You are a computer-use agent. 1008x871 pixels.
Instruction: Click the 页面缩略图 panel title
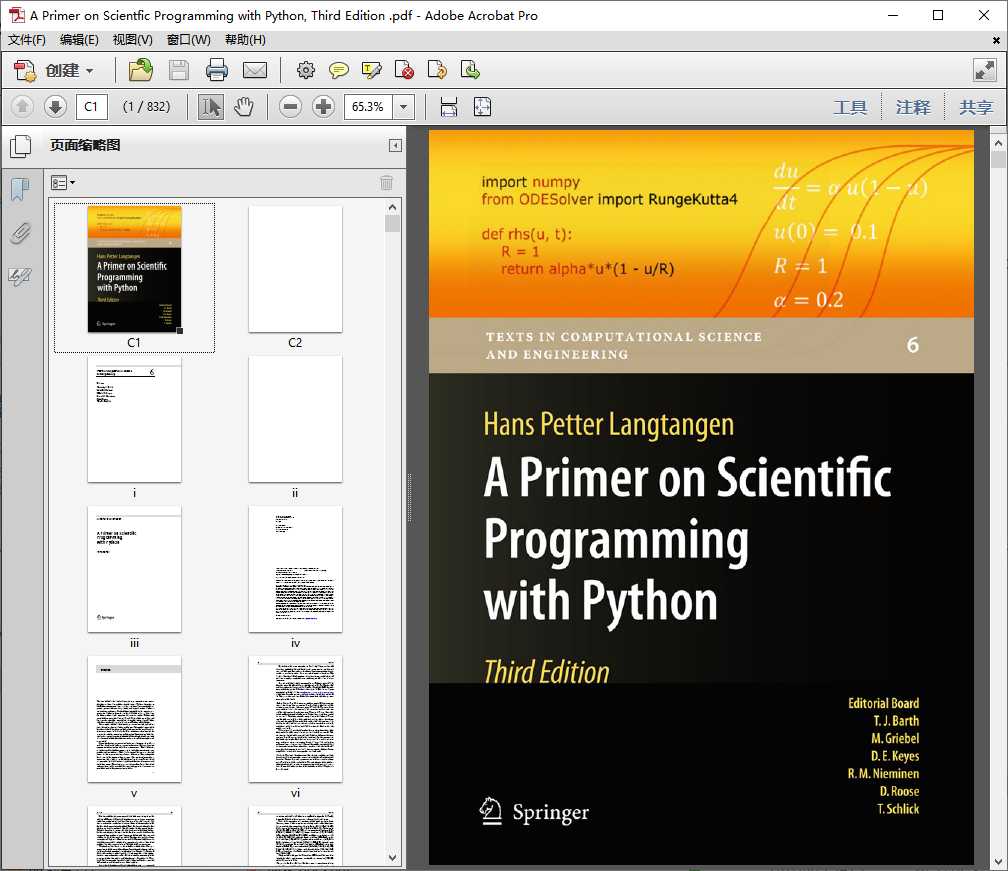point(86,145)
